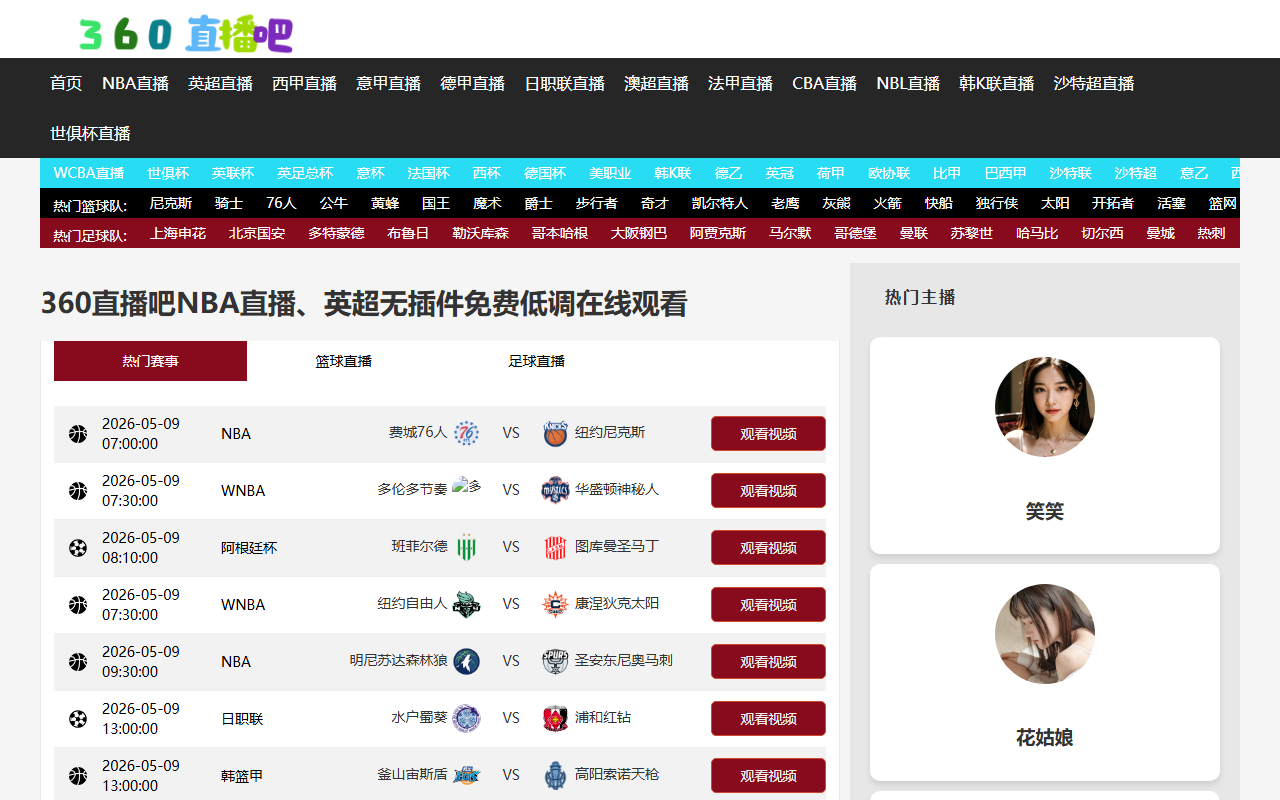
Task: Click the streamer name 花姑娘
Action: point(1045,738)
